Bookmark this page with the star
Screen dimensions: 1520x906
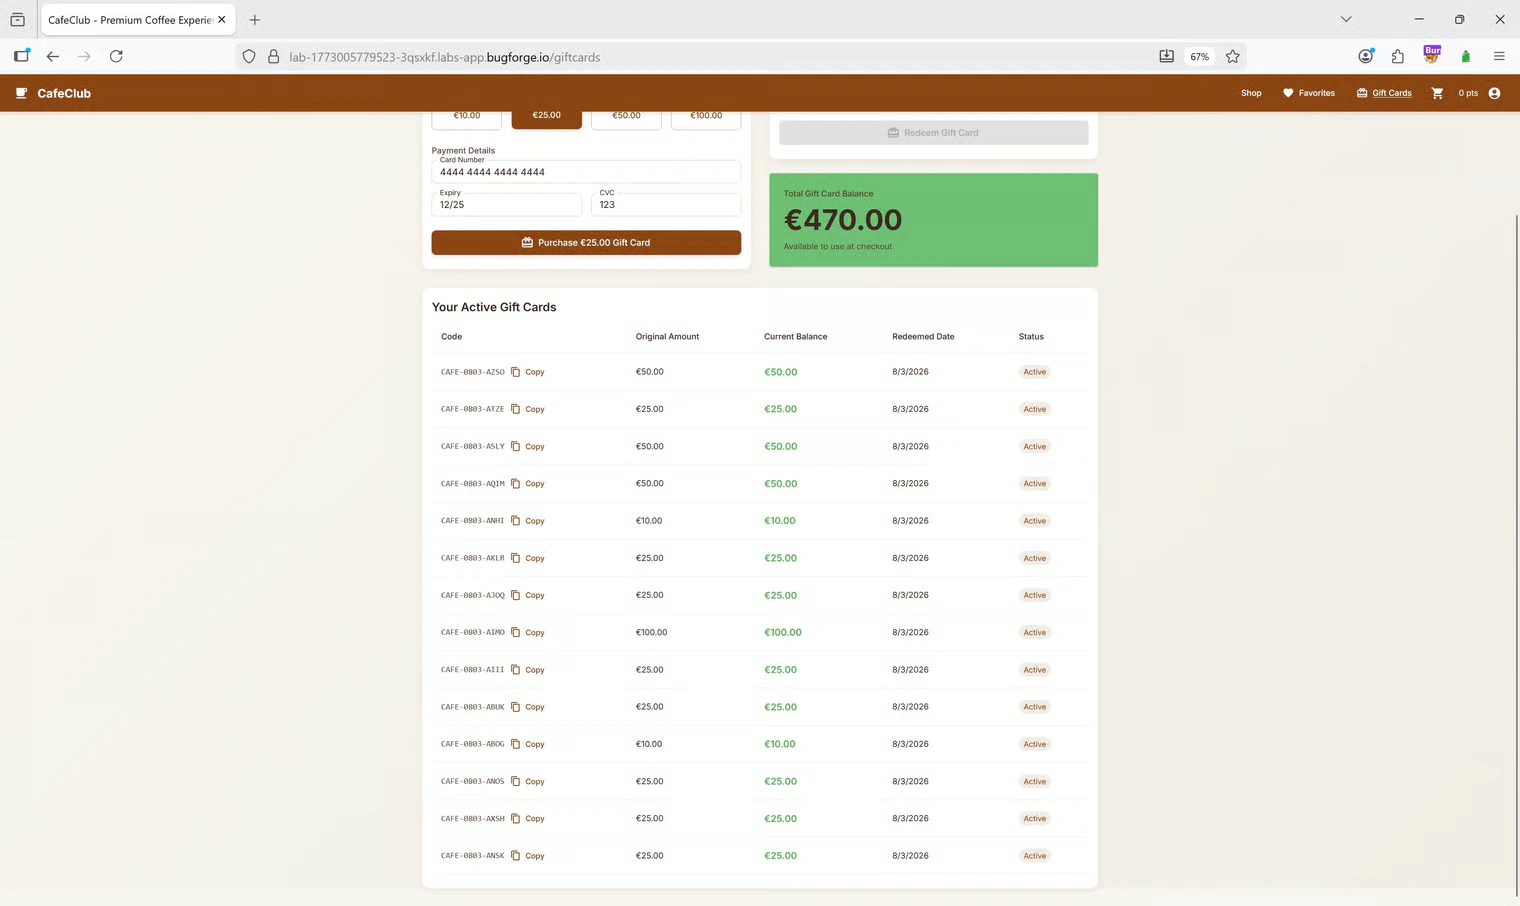[1233, 57]
